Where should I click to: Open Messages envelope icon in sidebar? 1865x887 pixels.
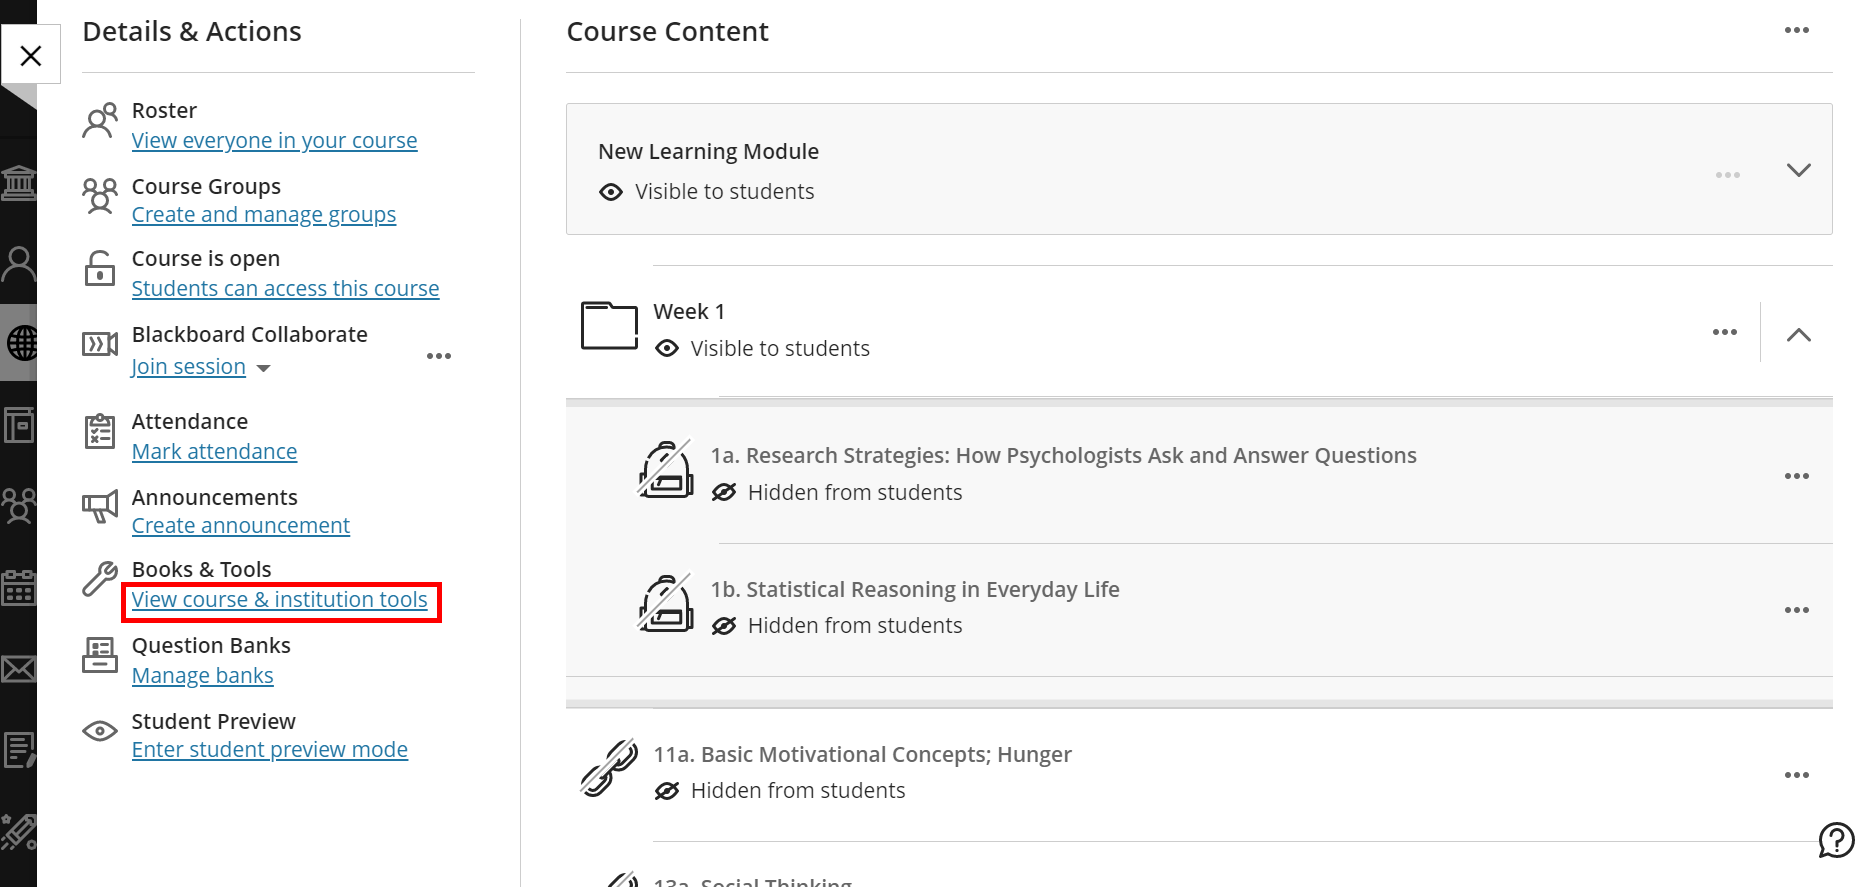pos(18,669)
